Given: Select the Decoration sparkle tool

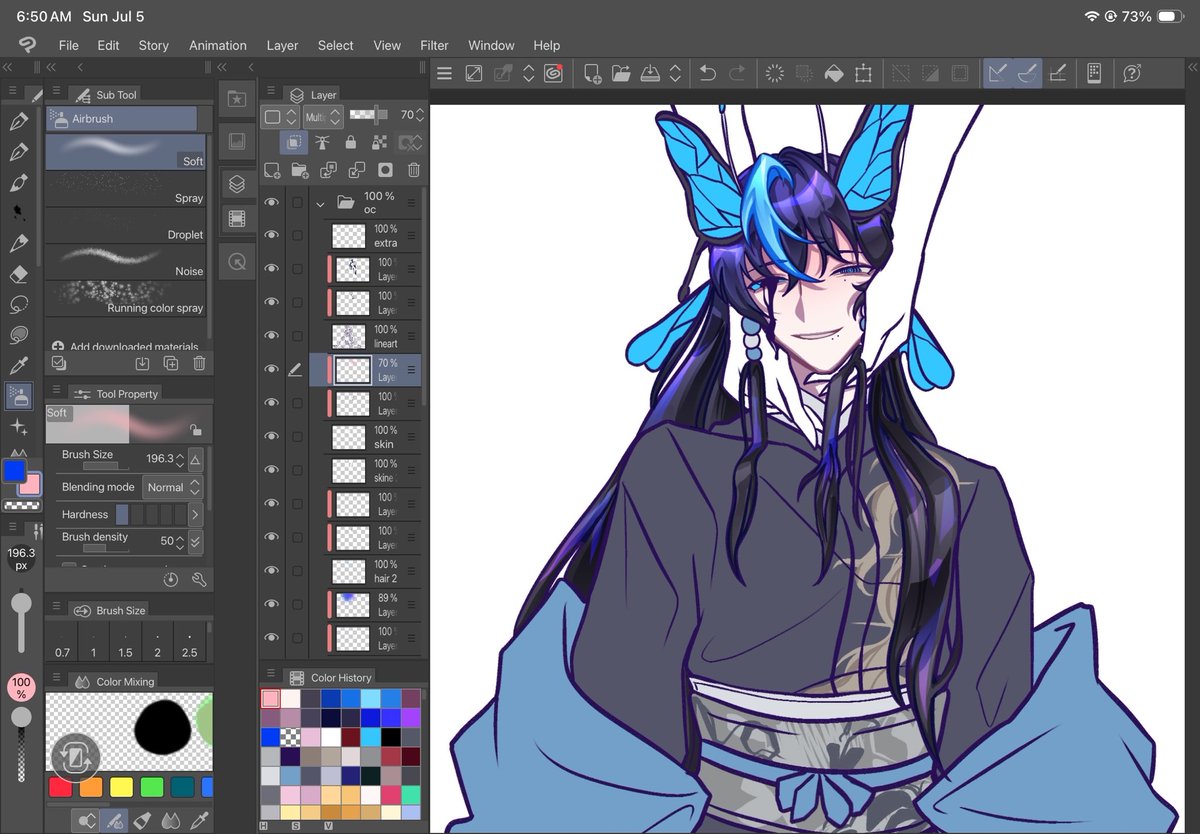Looking at the screenshot, I should (x=18, y=426).
